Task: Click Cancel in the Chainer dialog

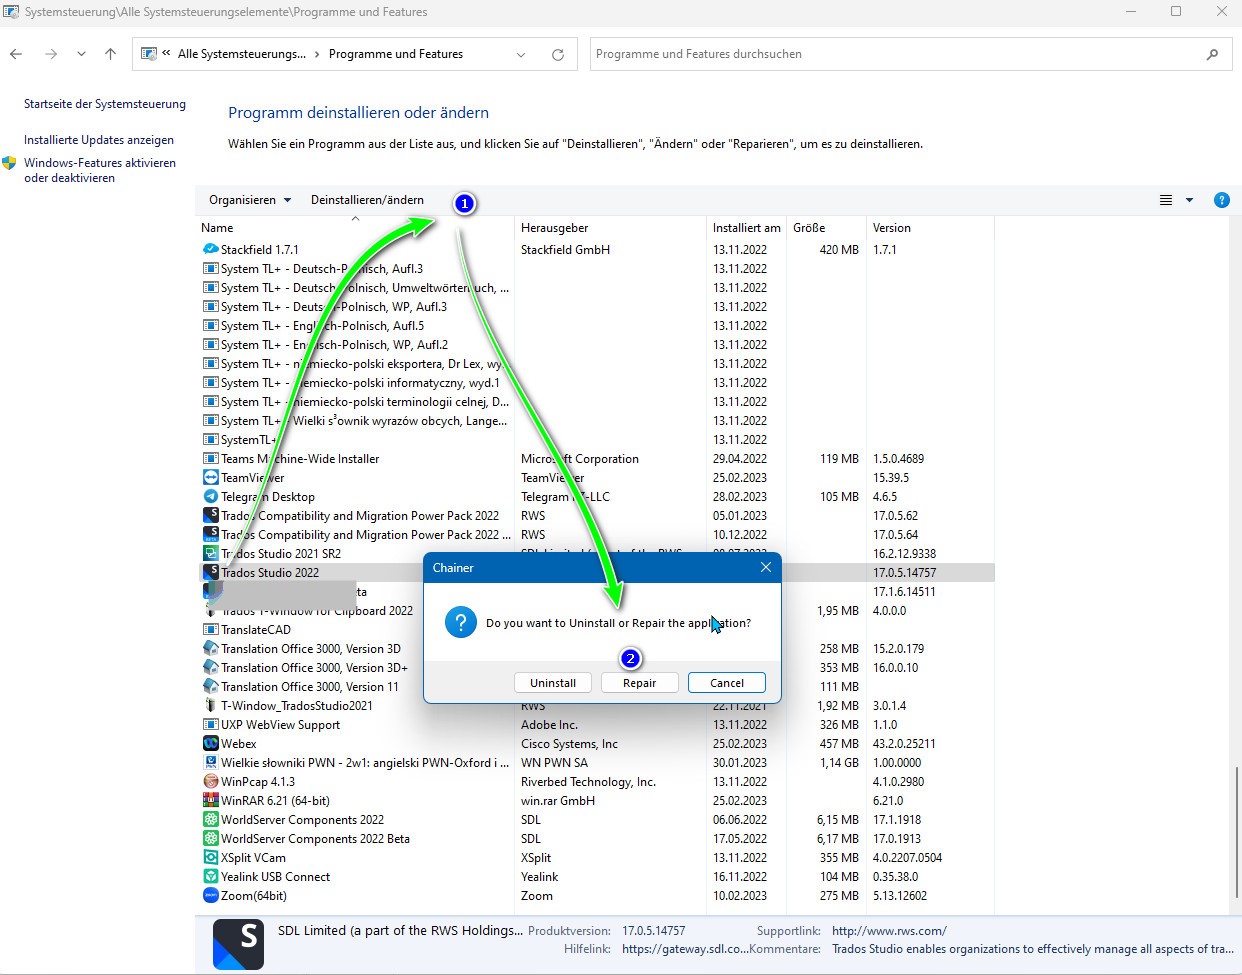Action: pyautogui.click(x=727, y=683)
